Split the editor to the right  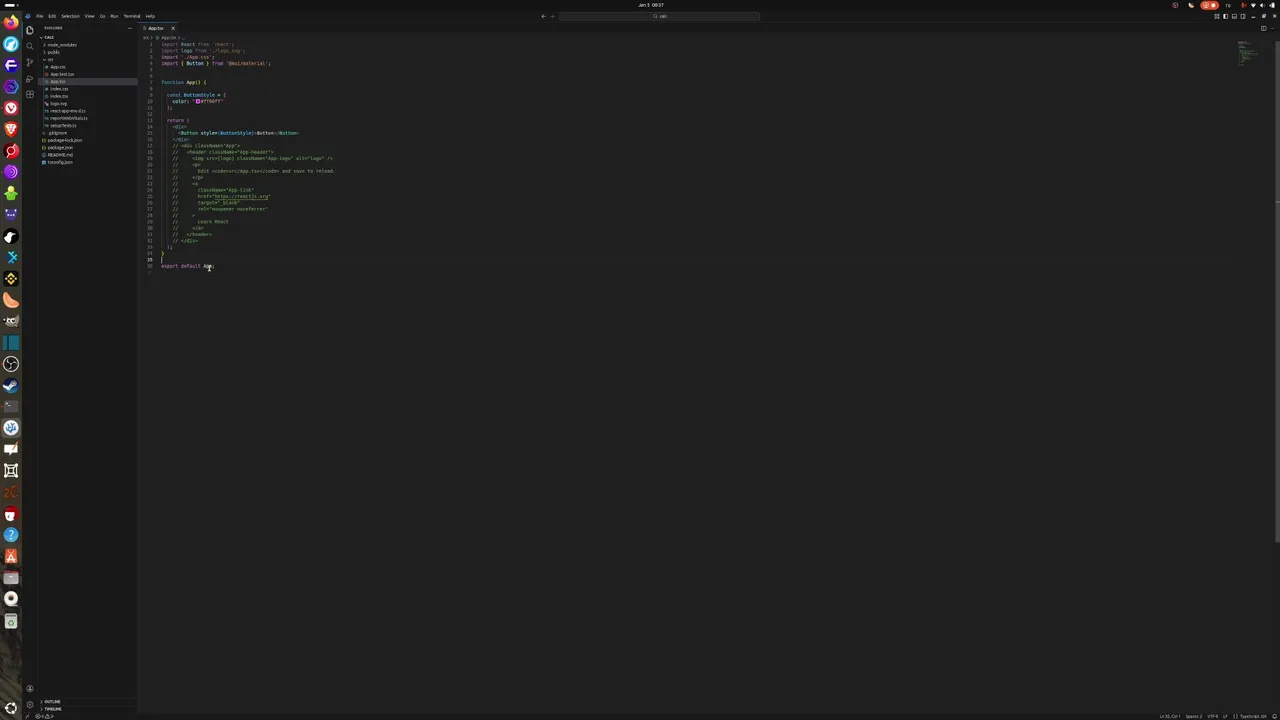pos(1264,28)
